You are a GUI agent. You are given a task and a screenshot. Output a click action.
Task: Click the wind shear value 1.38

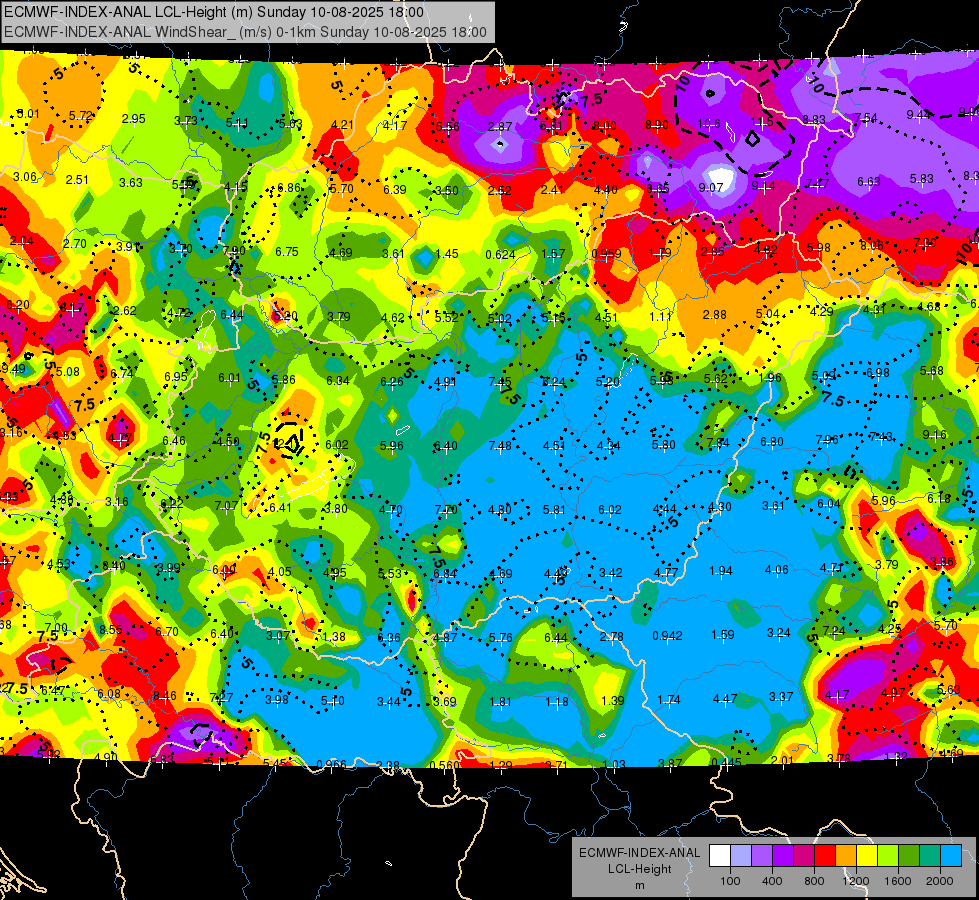pyautogui.click(x=334, y=637)
